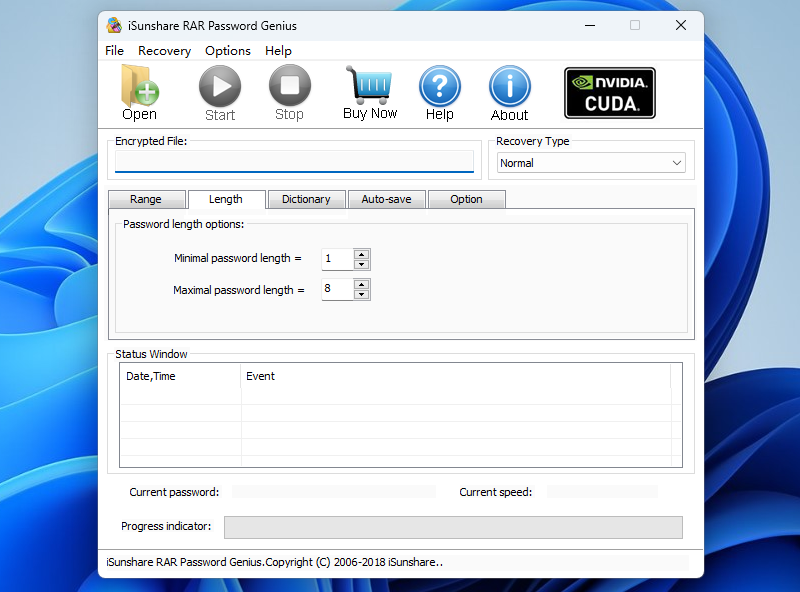The width and height of the screenshot is (800, 592).
Task: Click the NVIDIA CUDA logo
Action: 609,92
